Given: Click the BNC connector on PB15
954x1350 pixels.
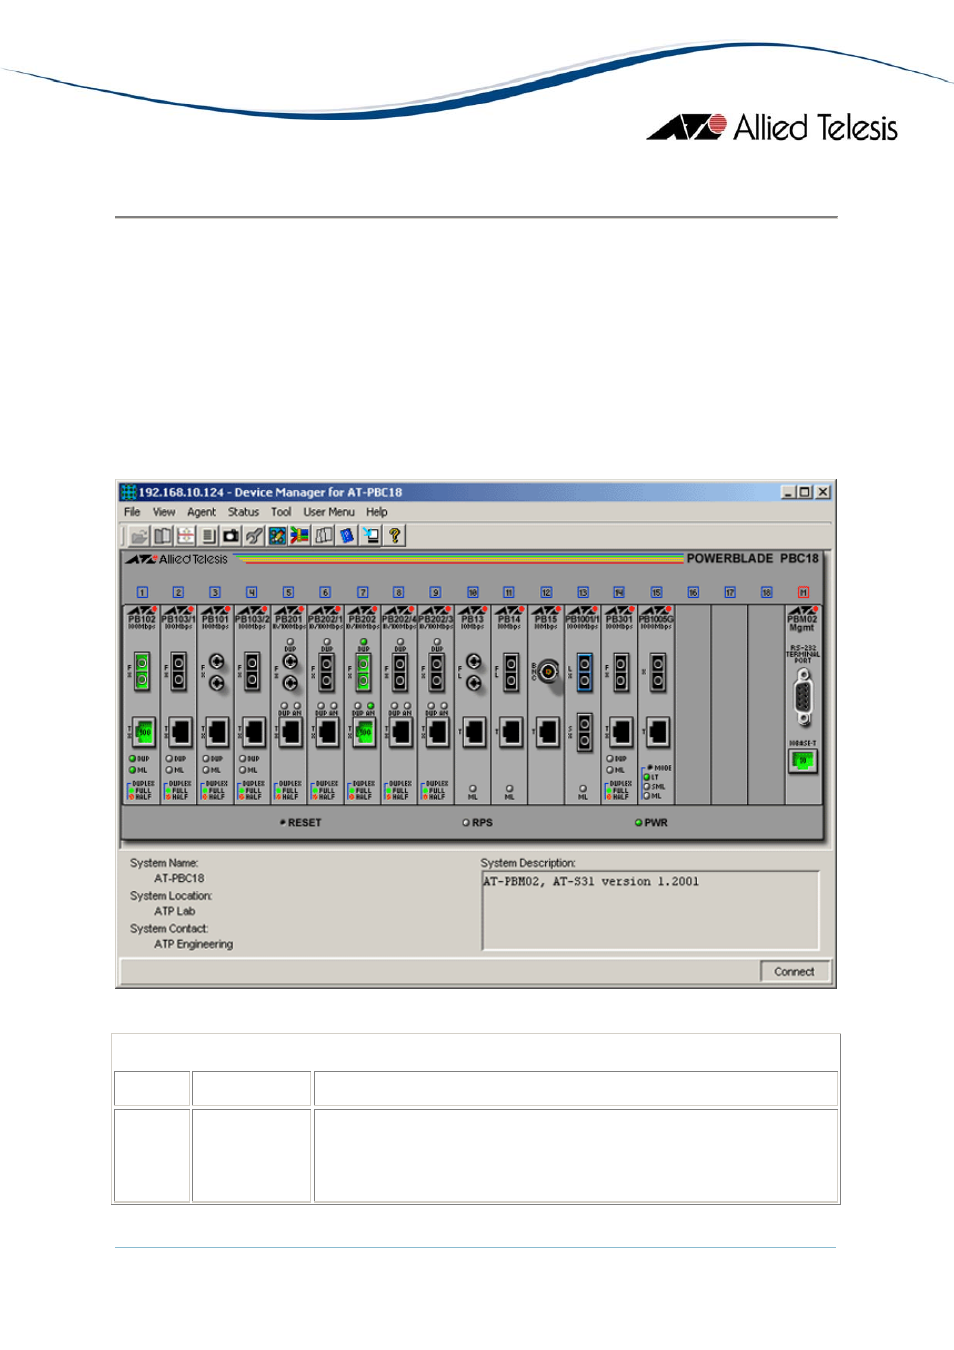Looking at the screenshot, I should [x=548, y=671].
